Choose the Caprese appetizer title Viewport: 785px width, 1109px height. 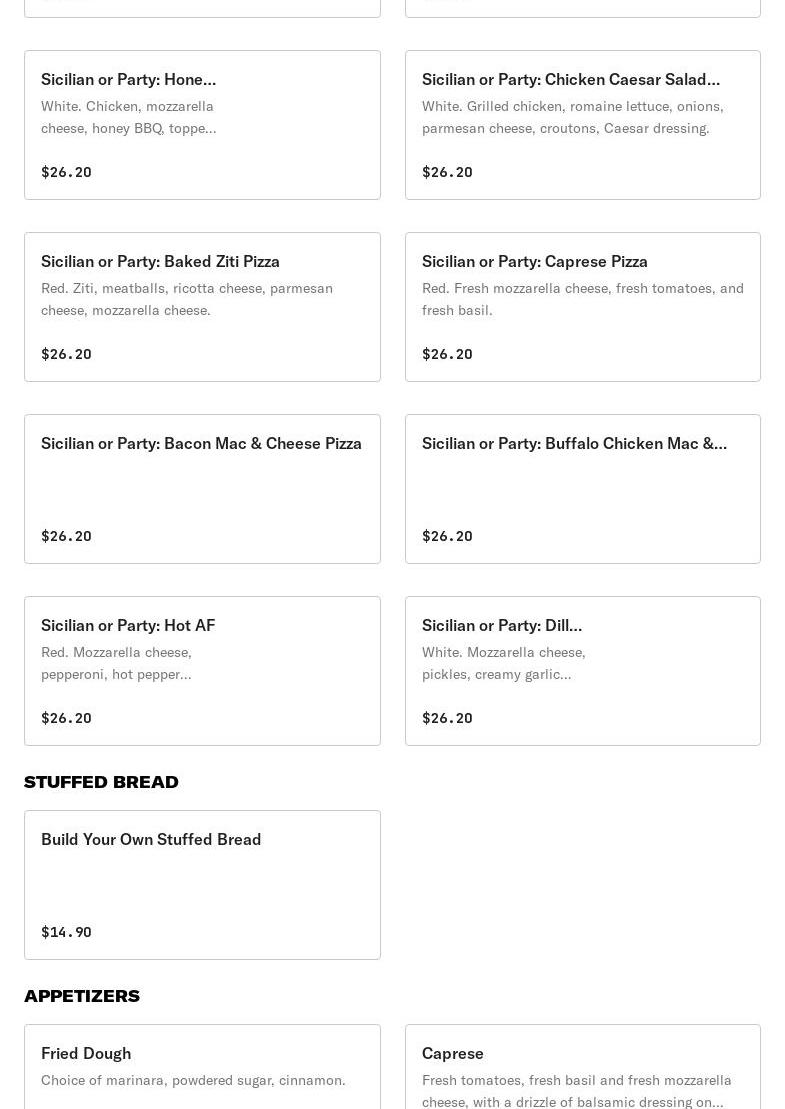[452, 1053]
